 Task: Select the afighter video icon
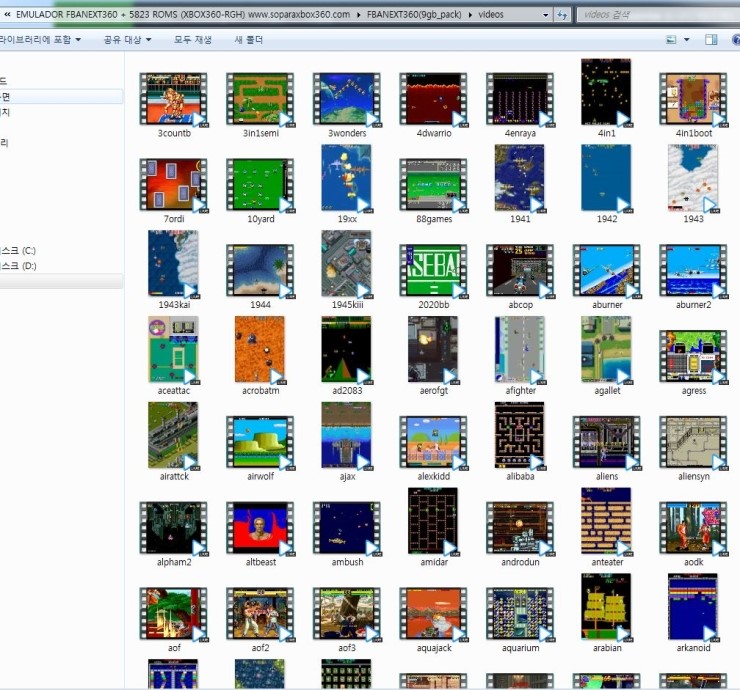point(520,350)
